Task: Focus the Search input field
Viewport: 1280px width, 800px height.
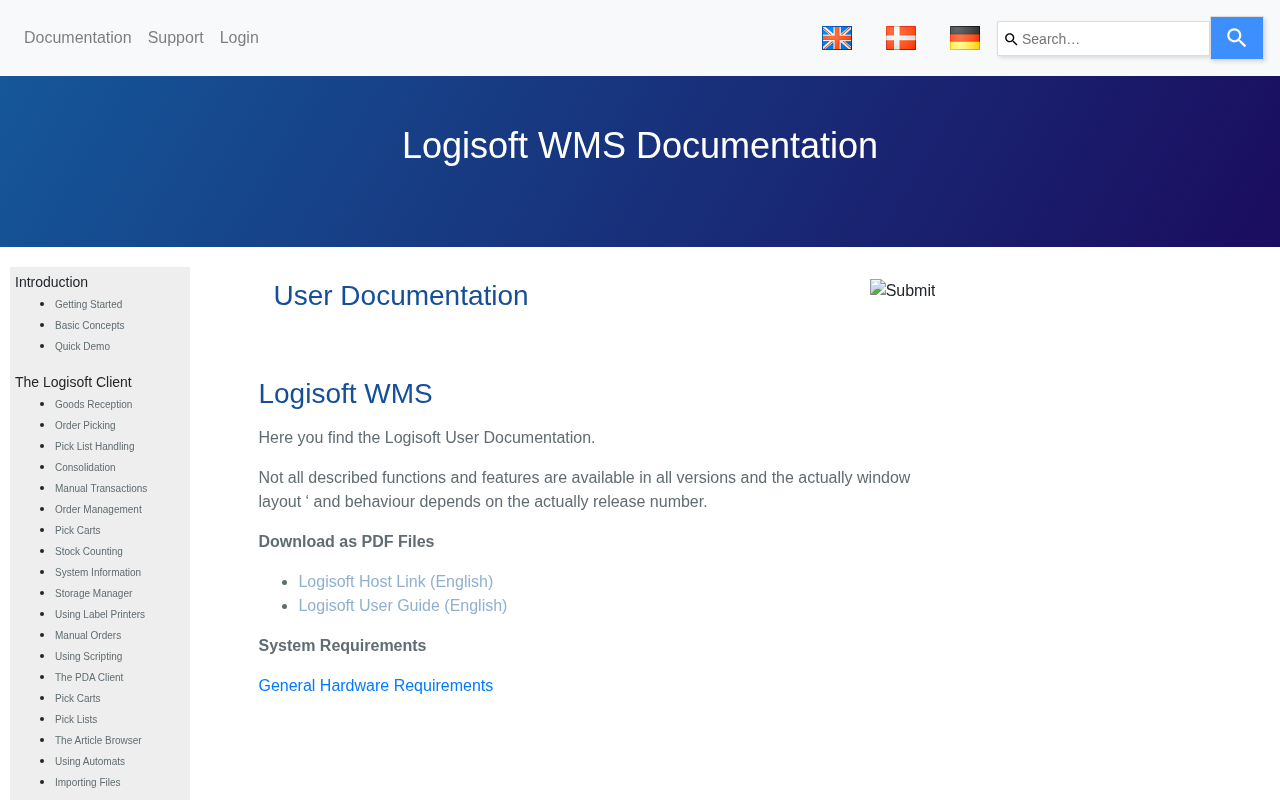Action: tap(1104, 39)
